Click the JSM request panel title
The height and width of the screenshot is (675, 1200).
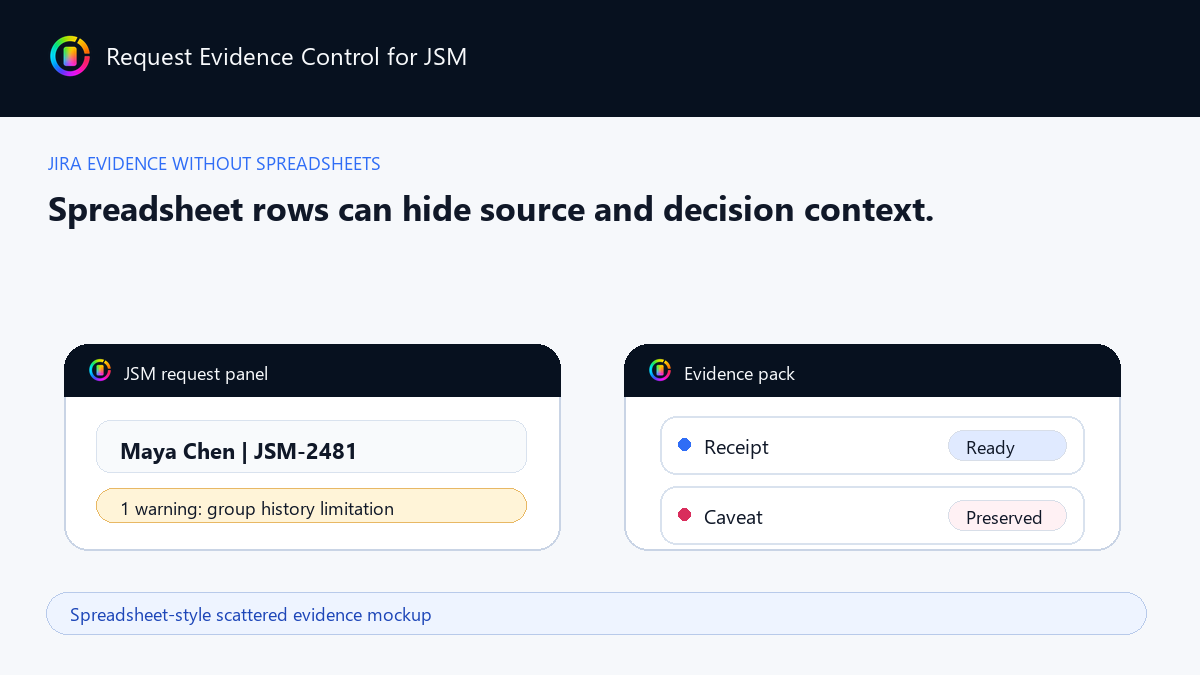(196, 374)
